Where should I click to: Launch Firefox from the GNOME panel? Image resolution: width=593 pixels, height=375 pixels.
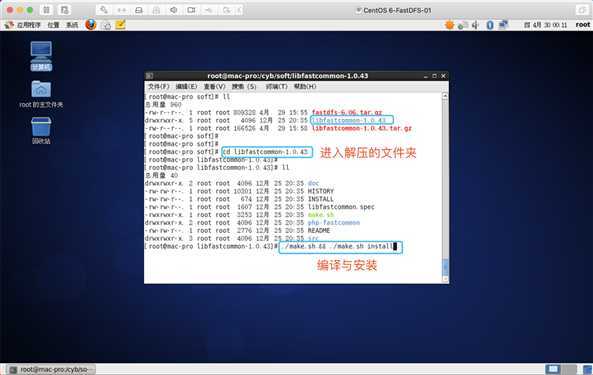pyautogui.click(x=91, y=25)
